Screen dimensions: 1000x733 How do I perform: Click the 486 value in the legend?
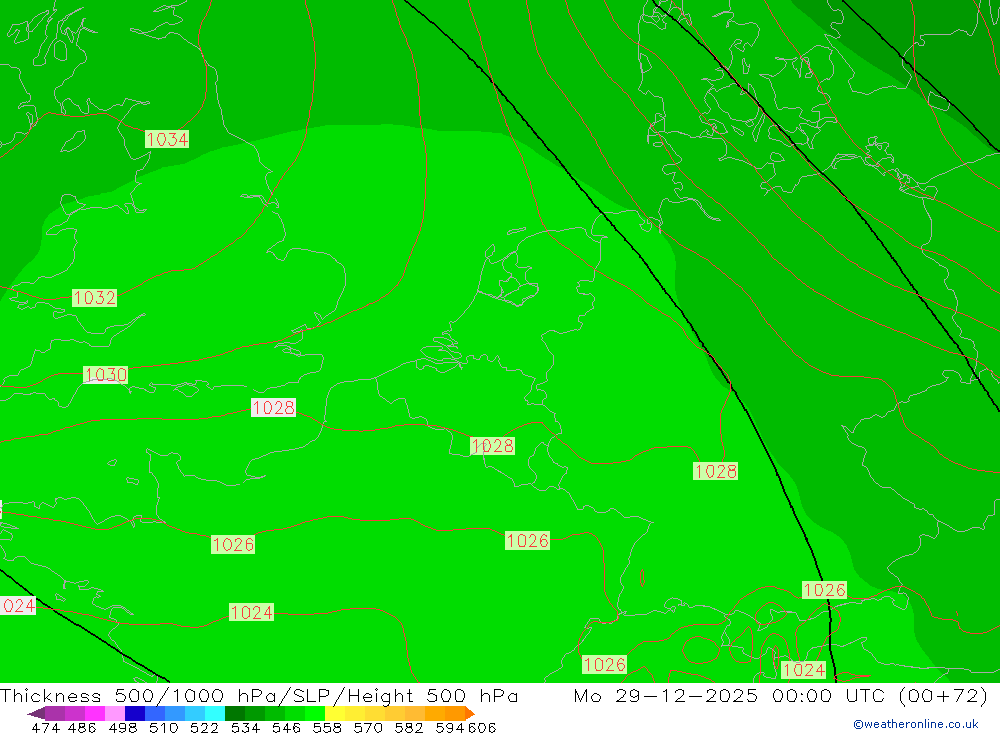[82, 728]
